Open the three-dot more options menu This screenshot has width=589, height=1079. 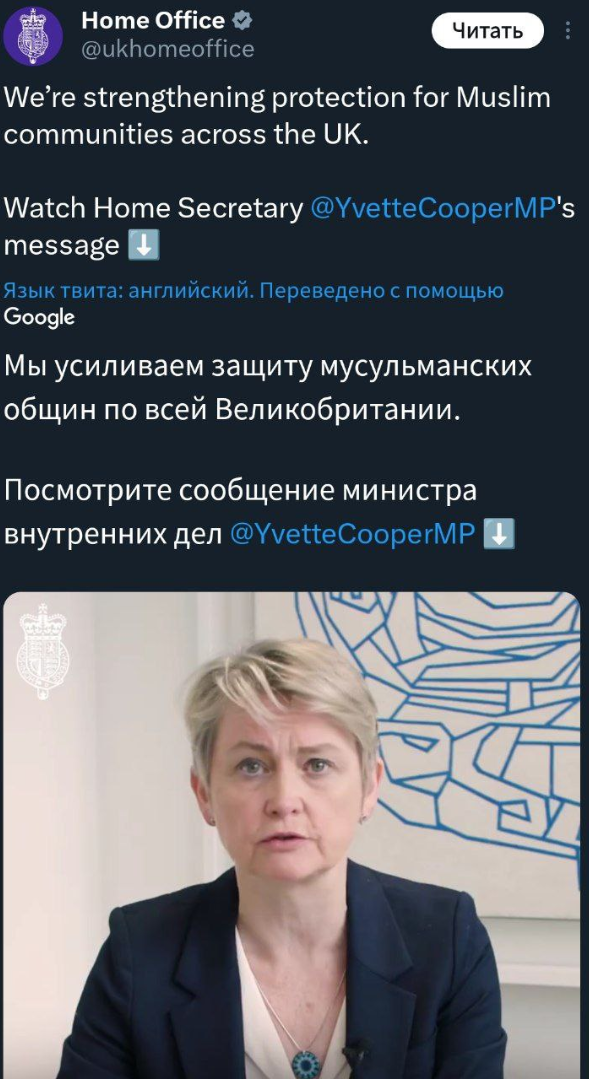coord(567,31)
